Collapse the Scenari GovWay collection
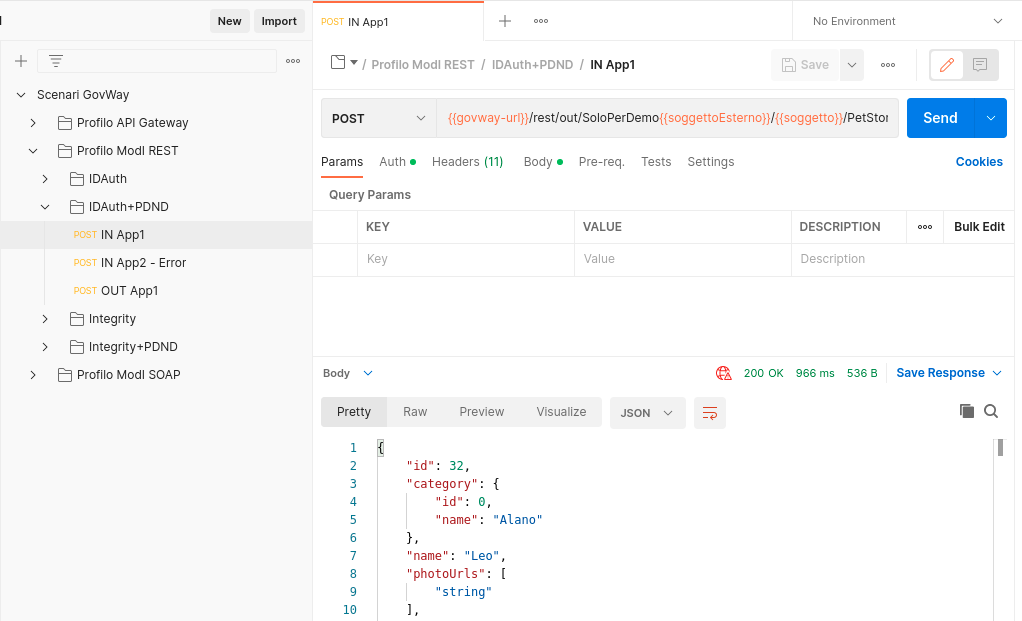Image resolution: width=1022 pixels, height=621 pixels. click(x=21, y=95)
